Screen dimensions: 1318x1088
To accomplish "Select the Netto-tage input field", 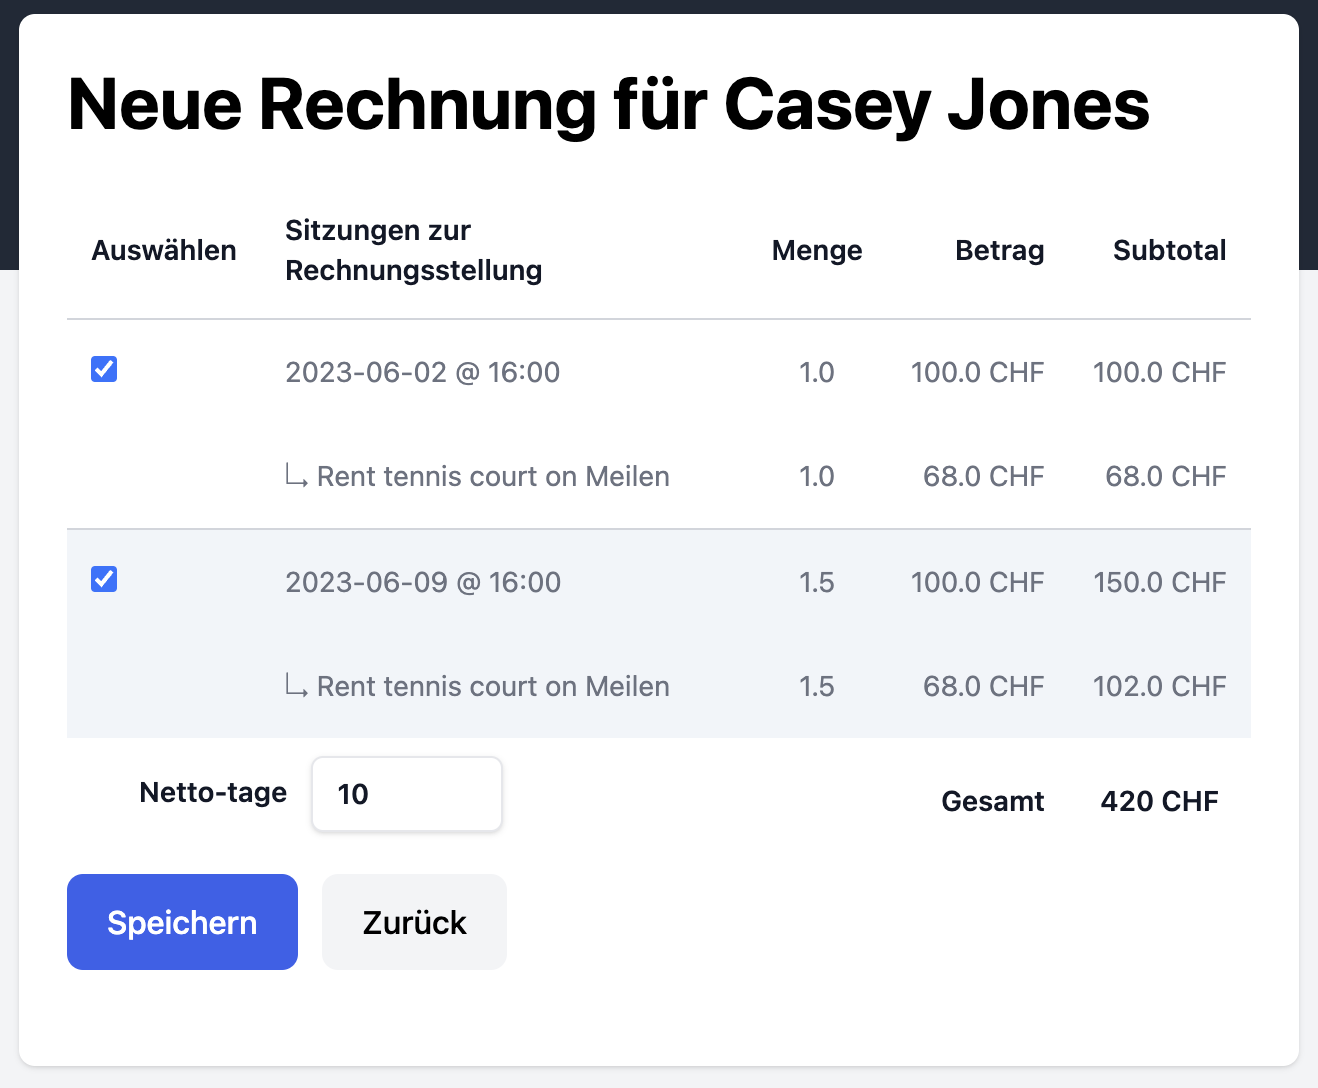I will pyautogui.click(x=406, y=794).
